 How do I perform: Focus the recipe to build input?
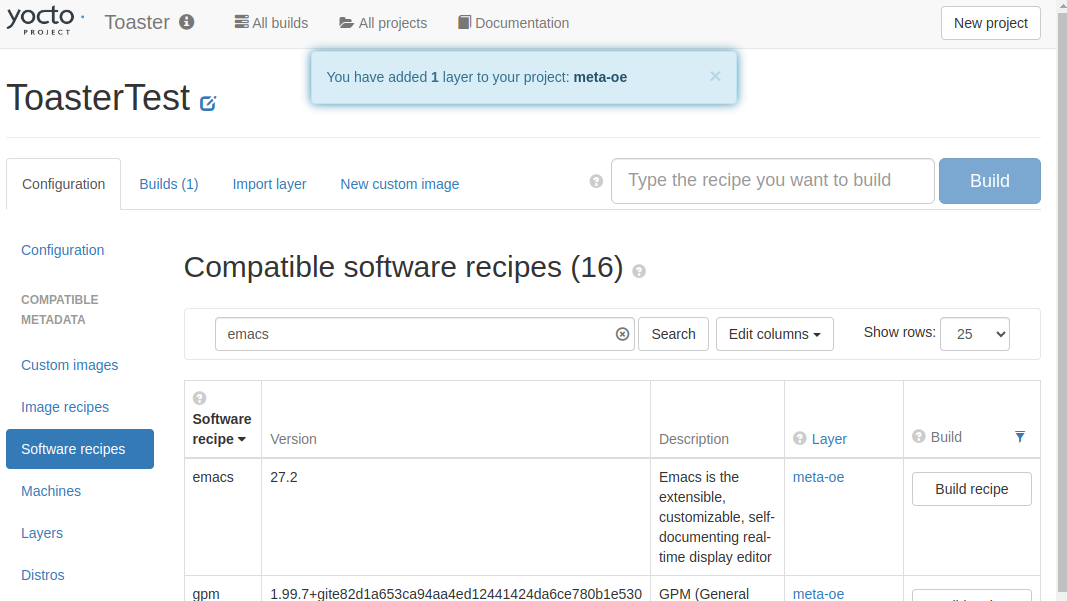[x=772, y=181]
